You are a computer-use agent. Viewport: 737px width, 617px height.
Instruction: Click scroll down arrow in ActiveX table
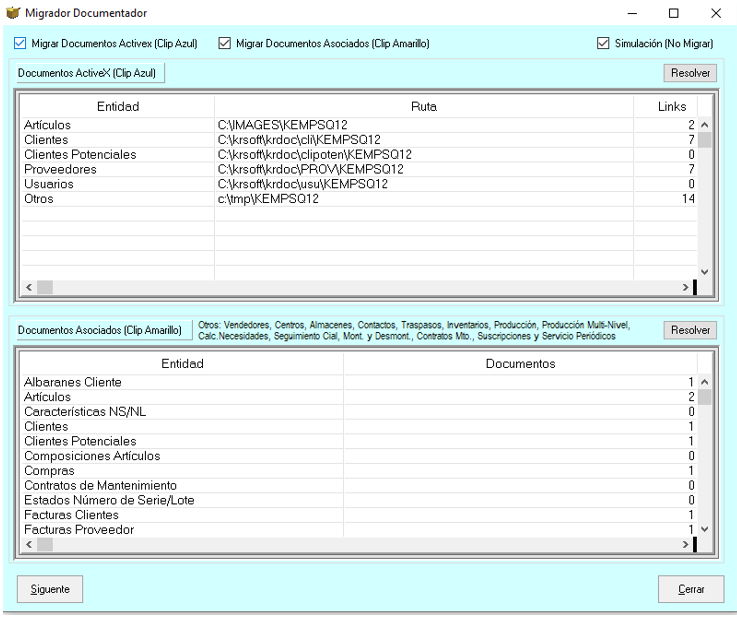coord(704,272)
